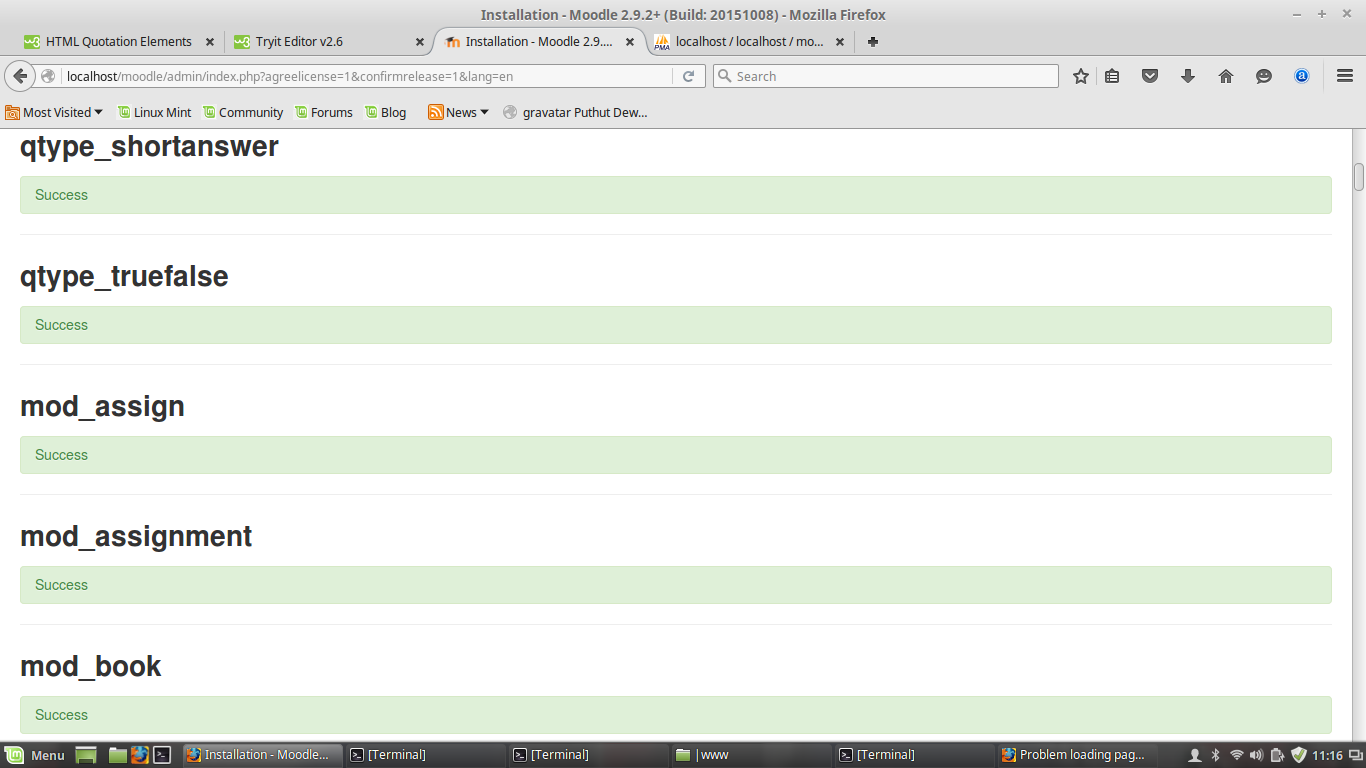Image resolution: width=1366 pixels, height=768 pixels.
Task: Switch to Tryit Editor v2.6 tab
Action: (x=329, y=42)
